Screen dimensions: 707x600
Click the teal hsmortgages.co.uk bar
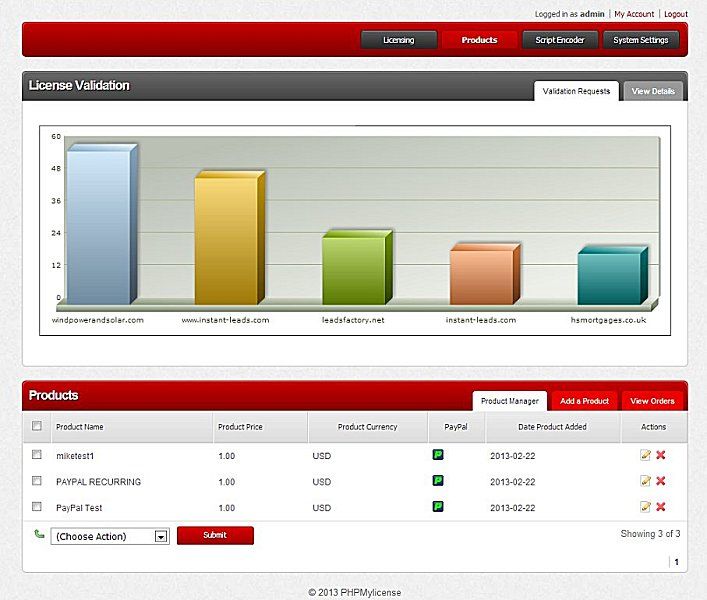(x=612, y=275)
